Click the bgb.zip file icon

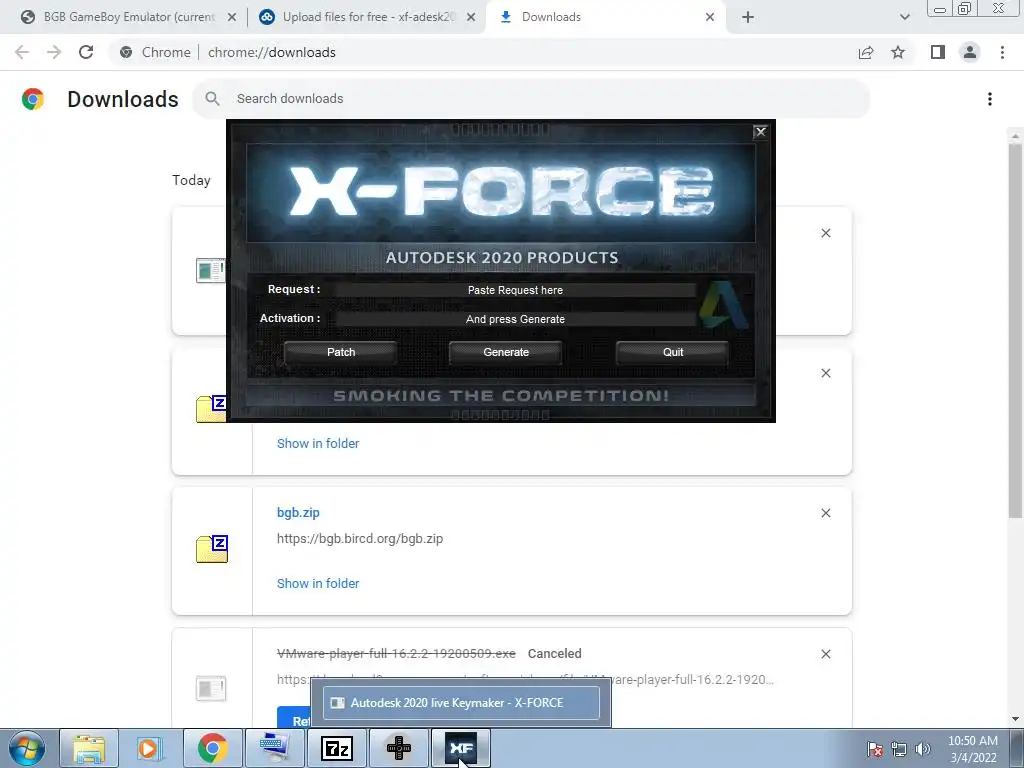[212, 549]
